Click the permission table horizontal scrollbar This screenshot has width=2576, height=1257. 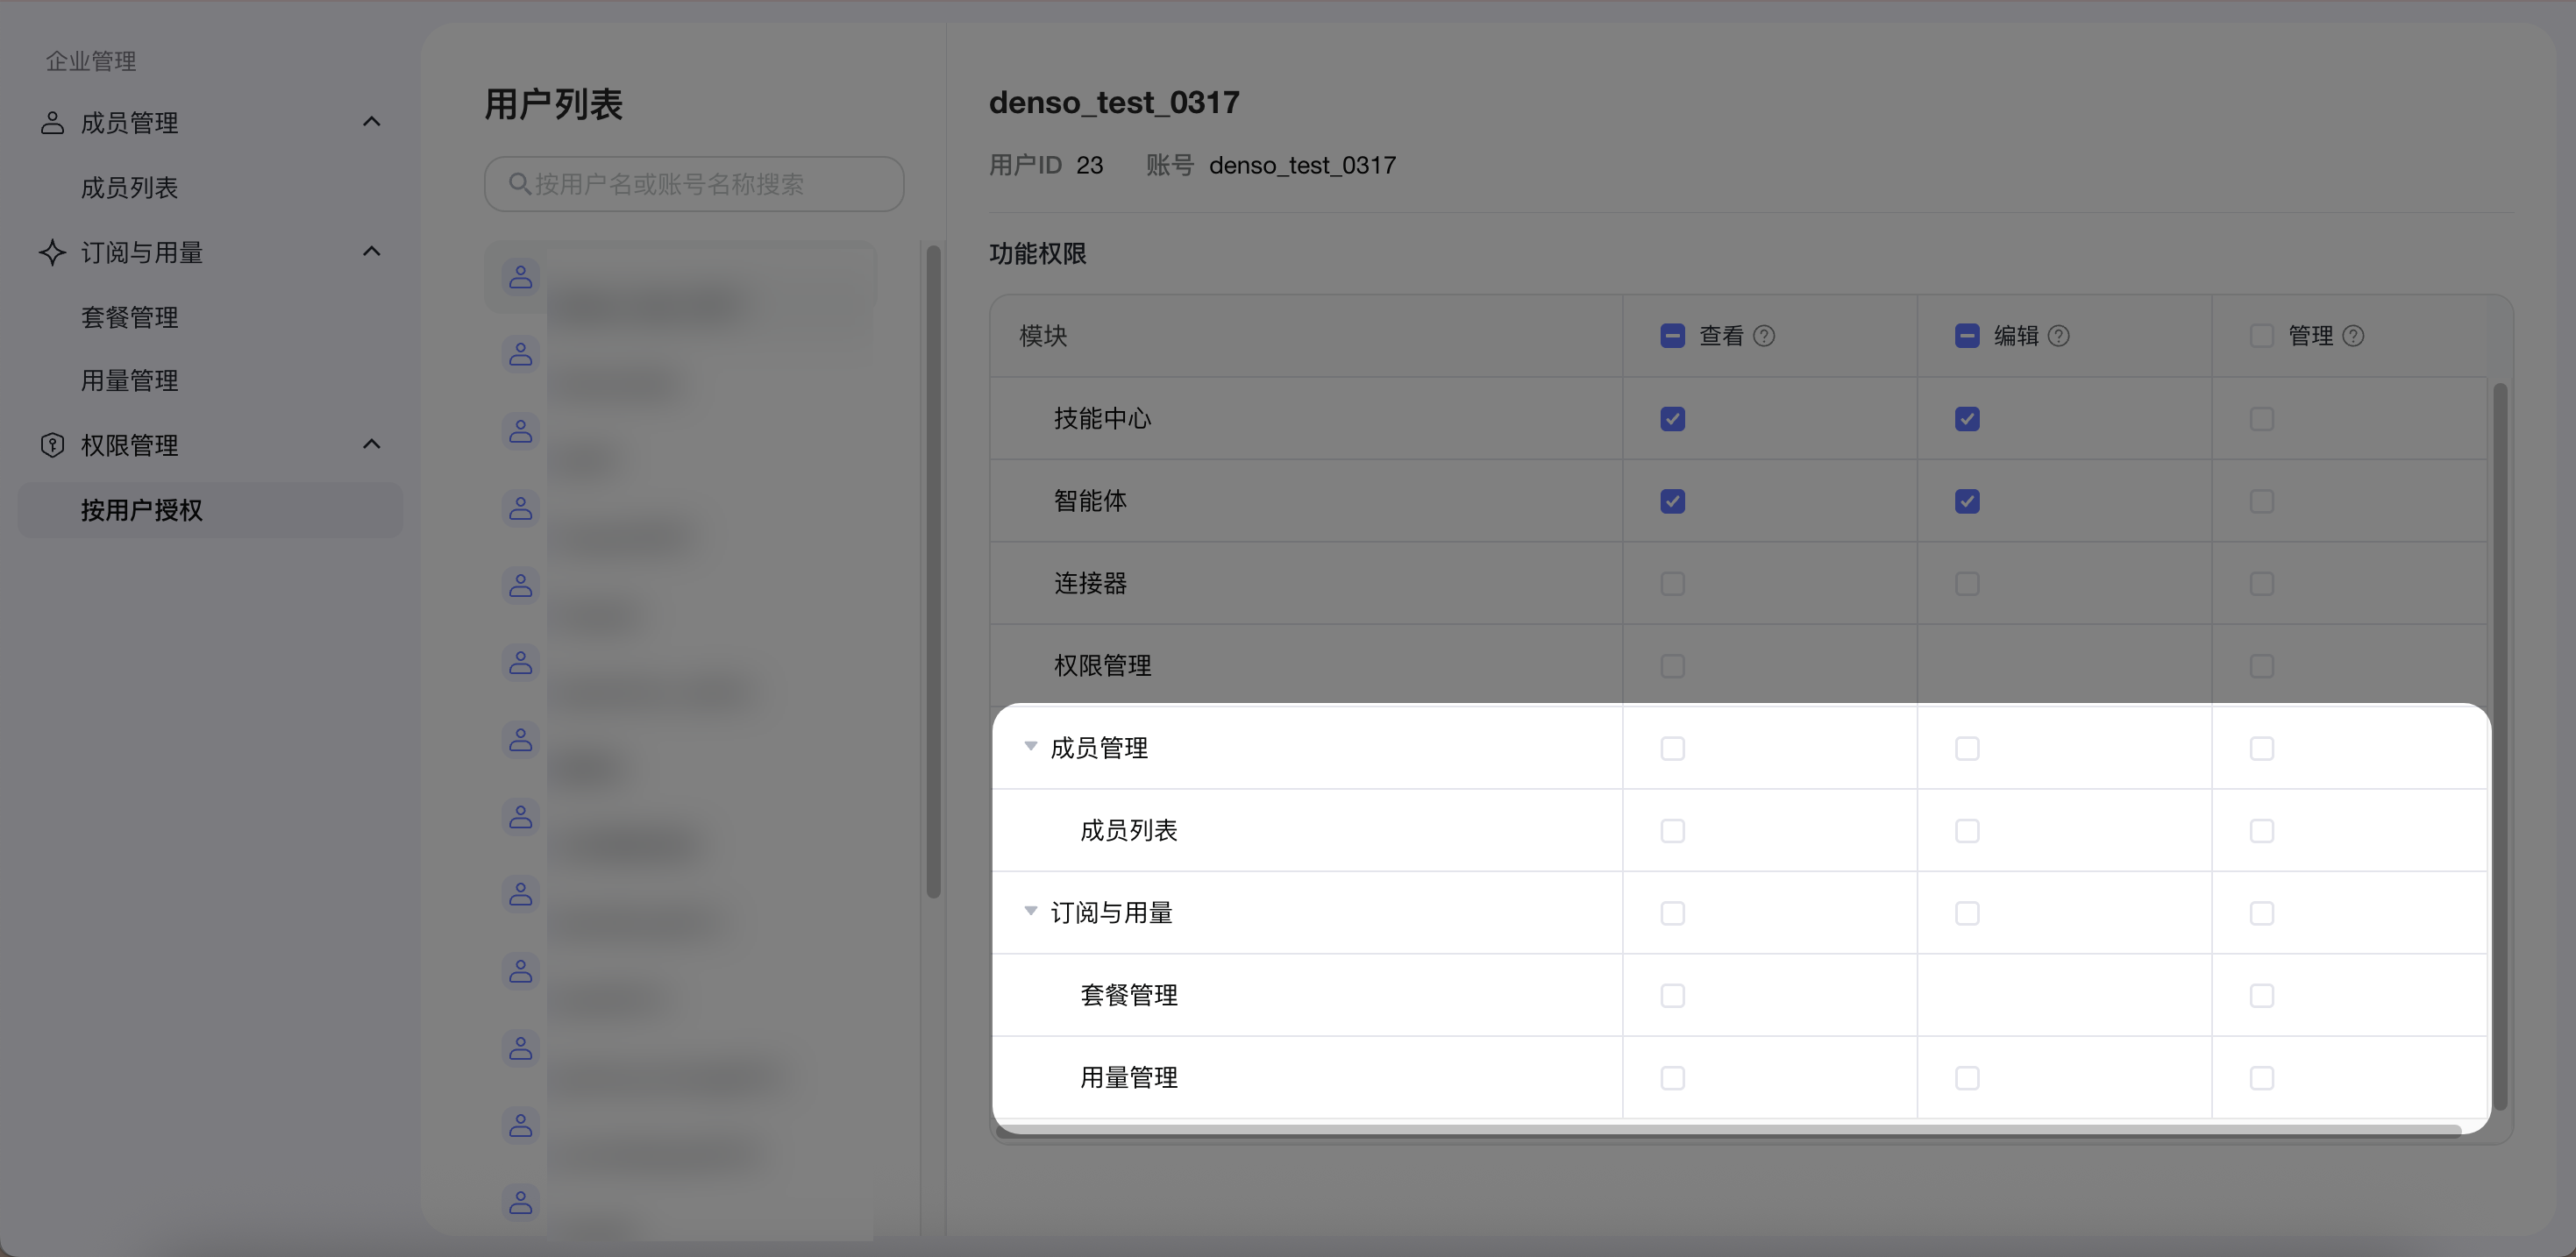[1728, 1131]
